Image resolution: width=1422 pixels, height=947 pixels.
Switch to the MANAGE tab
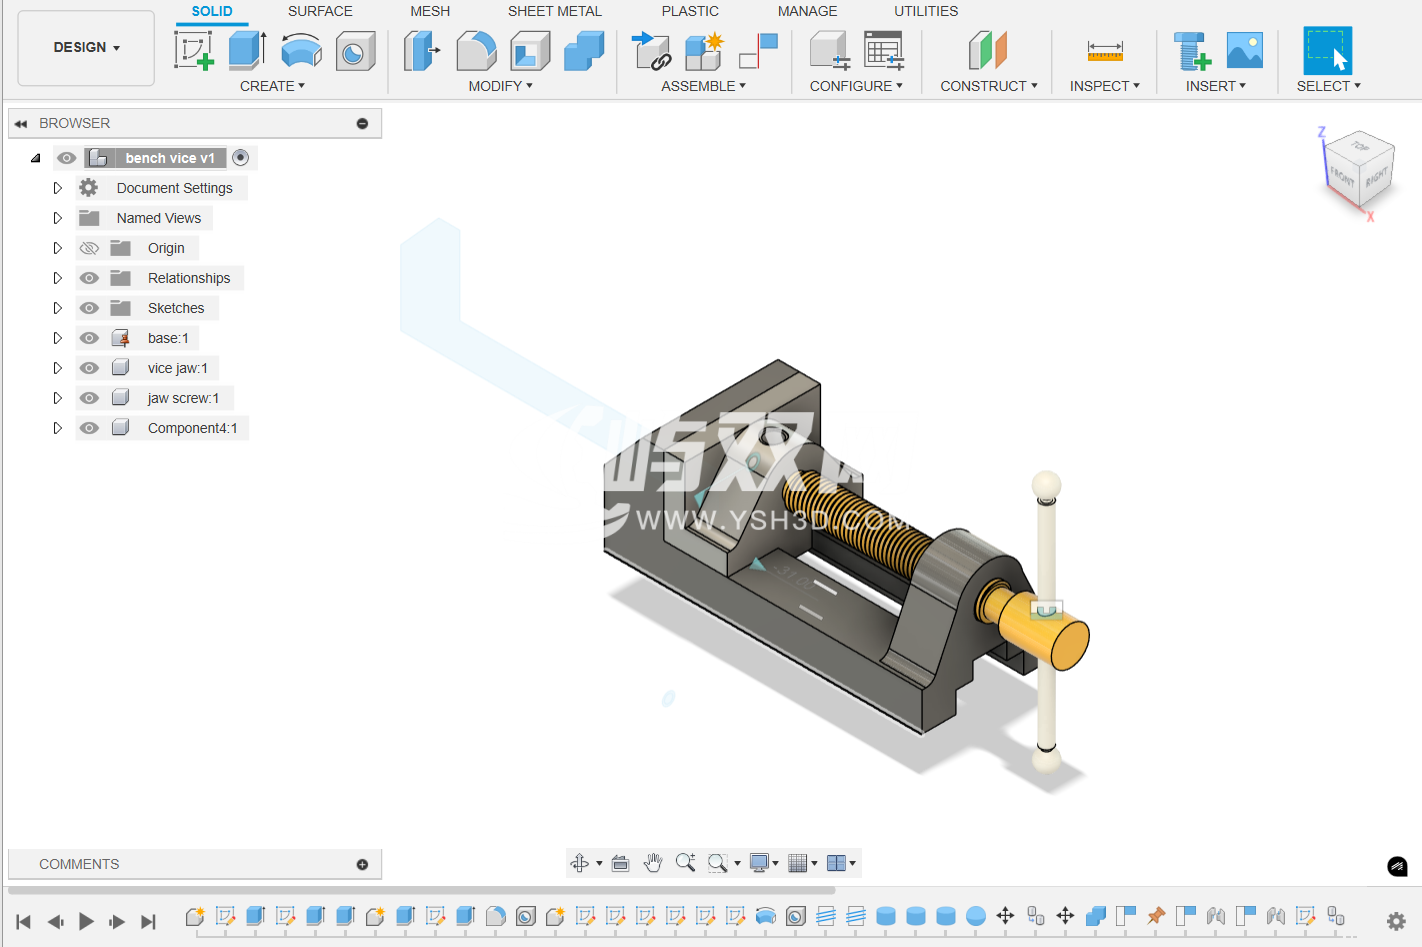click(808, 11)
